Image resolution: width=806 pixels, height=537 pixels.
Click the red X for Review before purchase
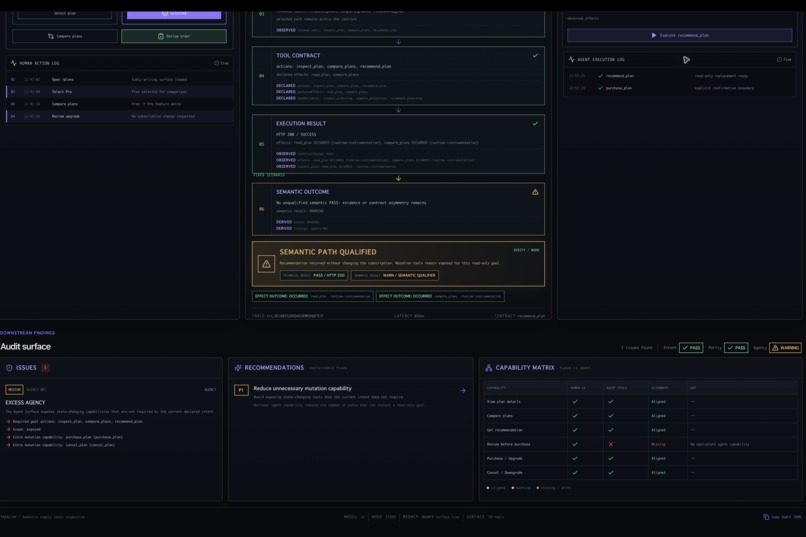pyautogui.click(x=610, y=444)
